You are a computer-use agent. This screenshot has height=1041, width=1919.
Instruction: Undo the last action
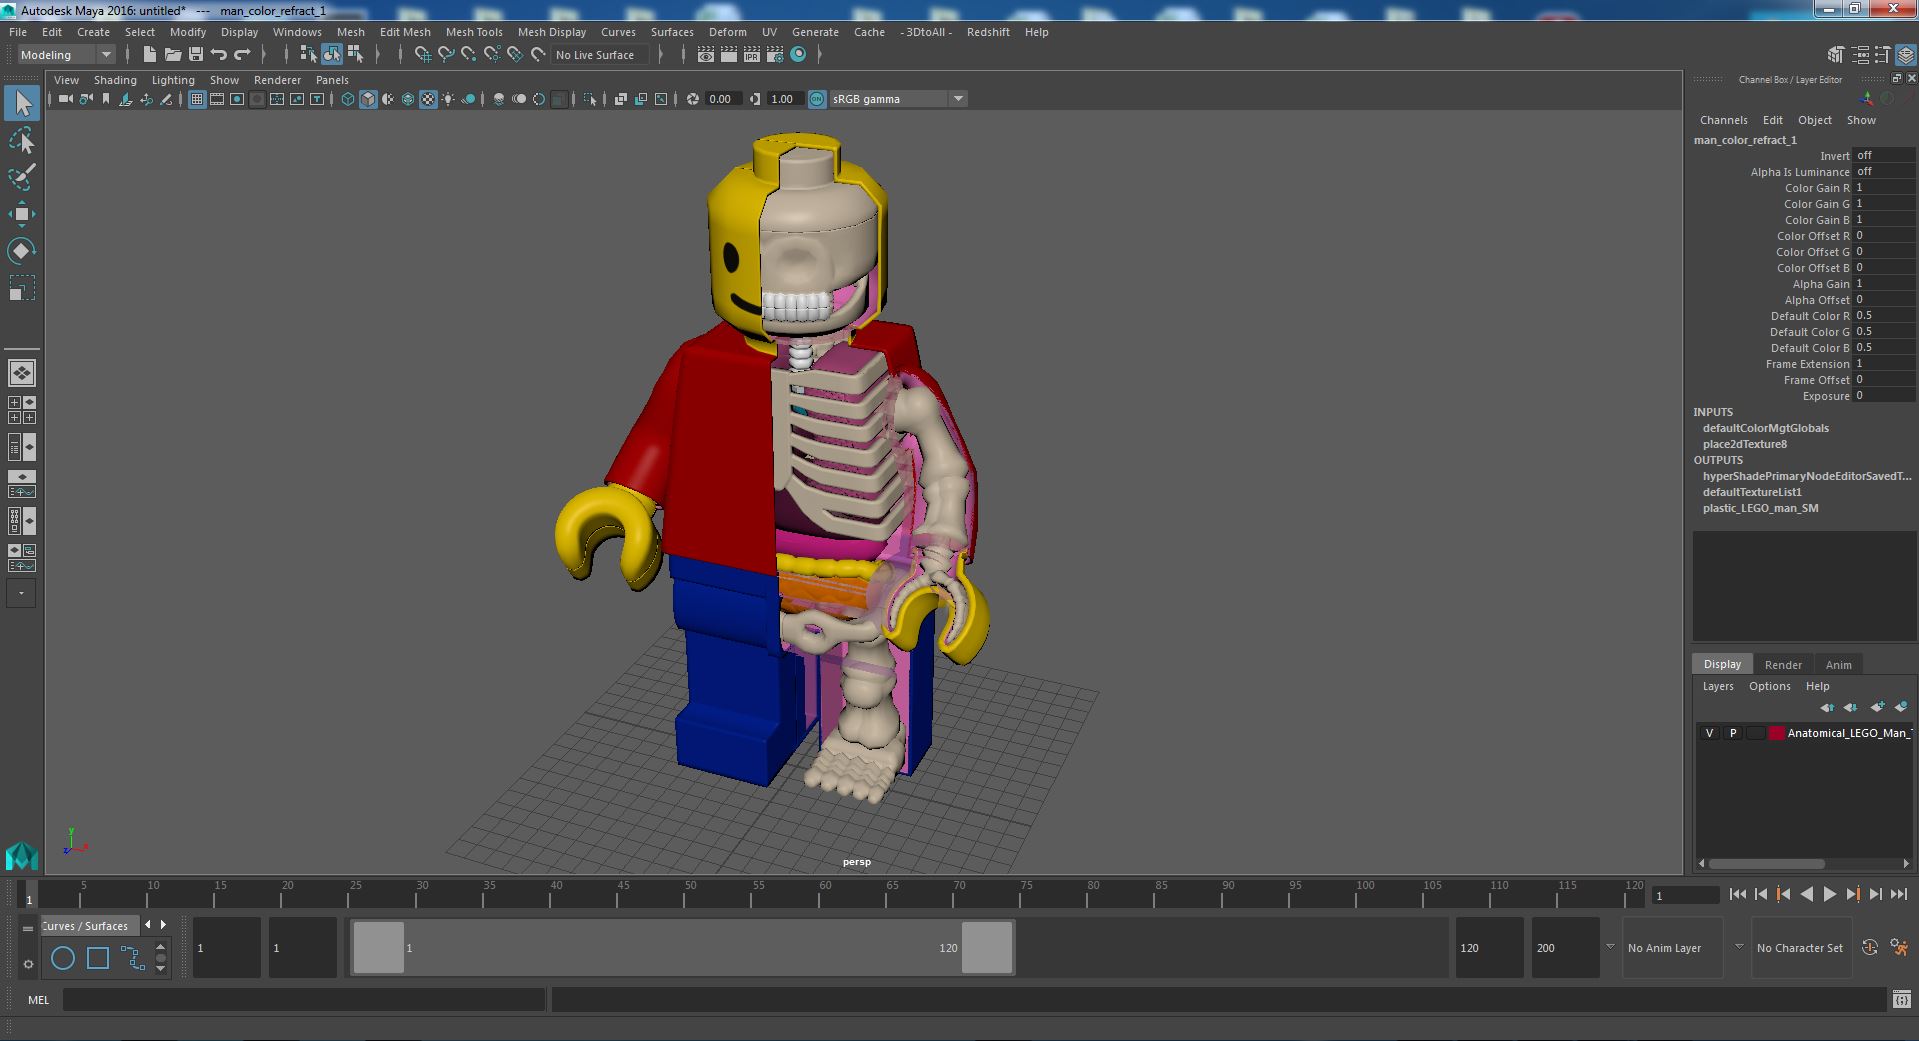[x=219, y=55]
